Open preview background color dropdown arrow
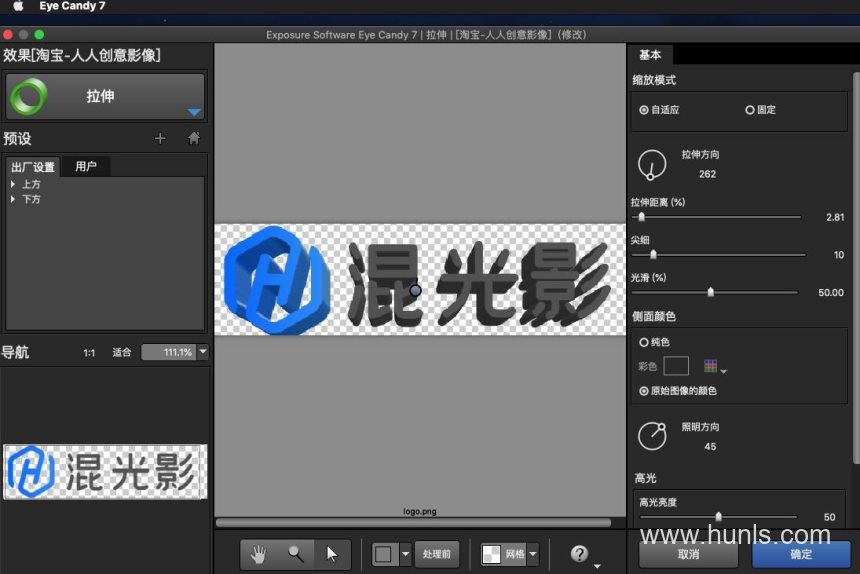The width and height of the screenshot is (860, 574). click(x=405, y=554)
